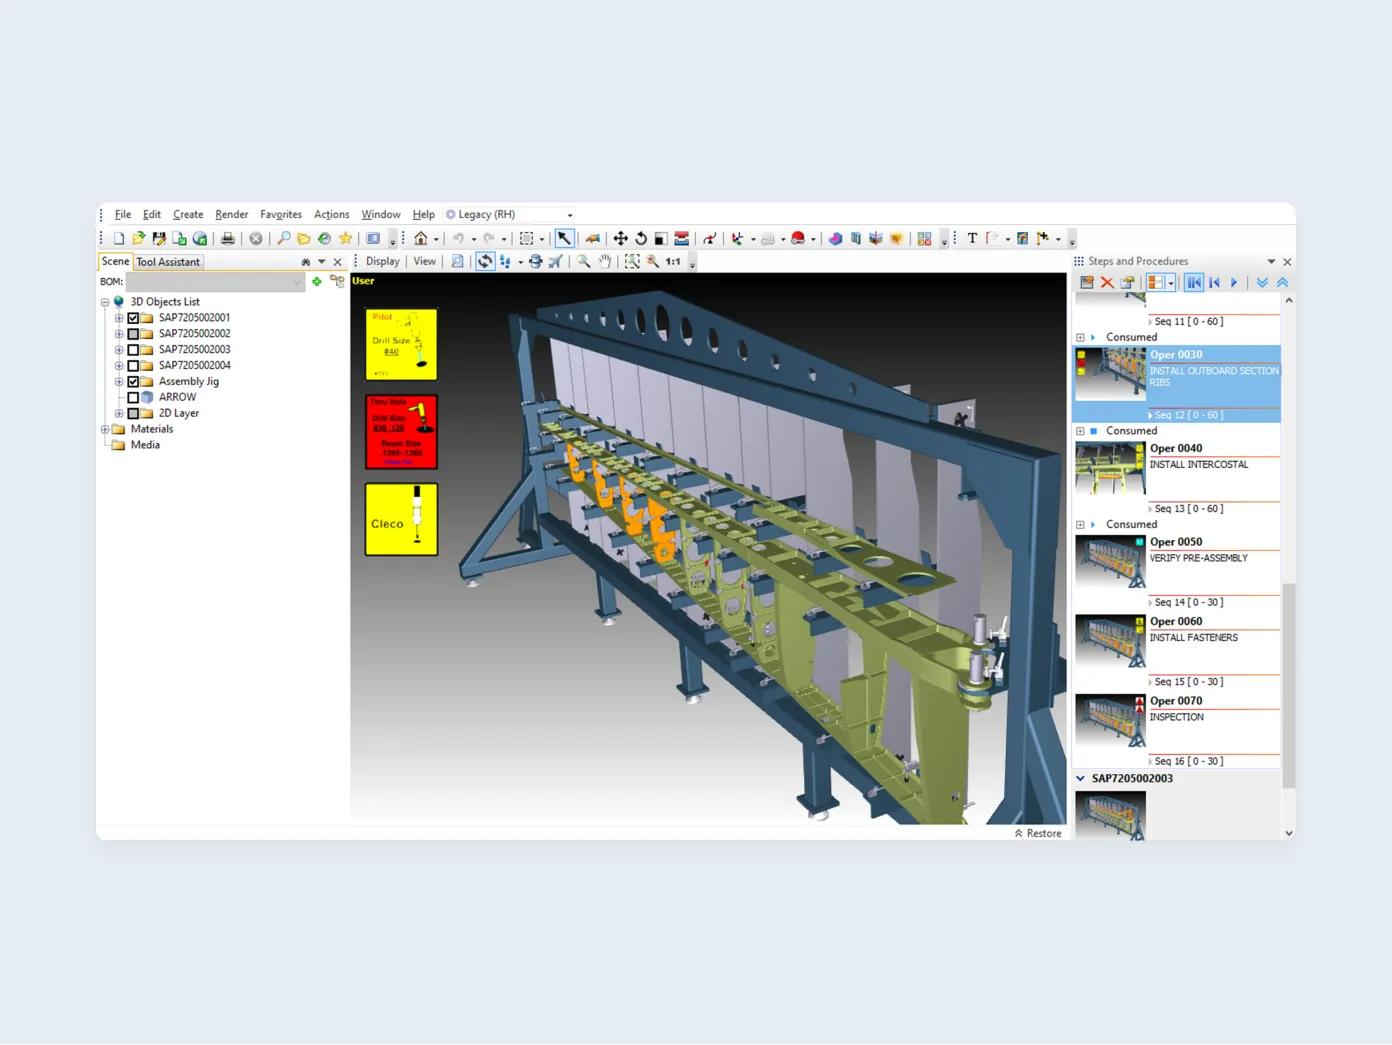Image resolution: width=1392 pixels, height=1045 pixels.
Task: Click the Print icon in the toolbar
Action: click(228, 239)
